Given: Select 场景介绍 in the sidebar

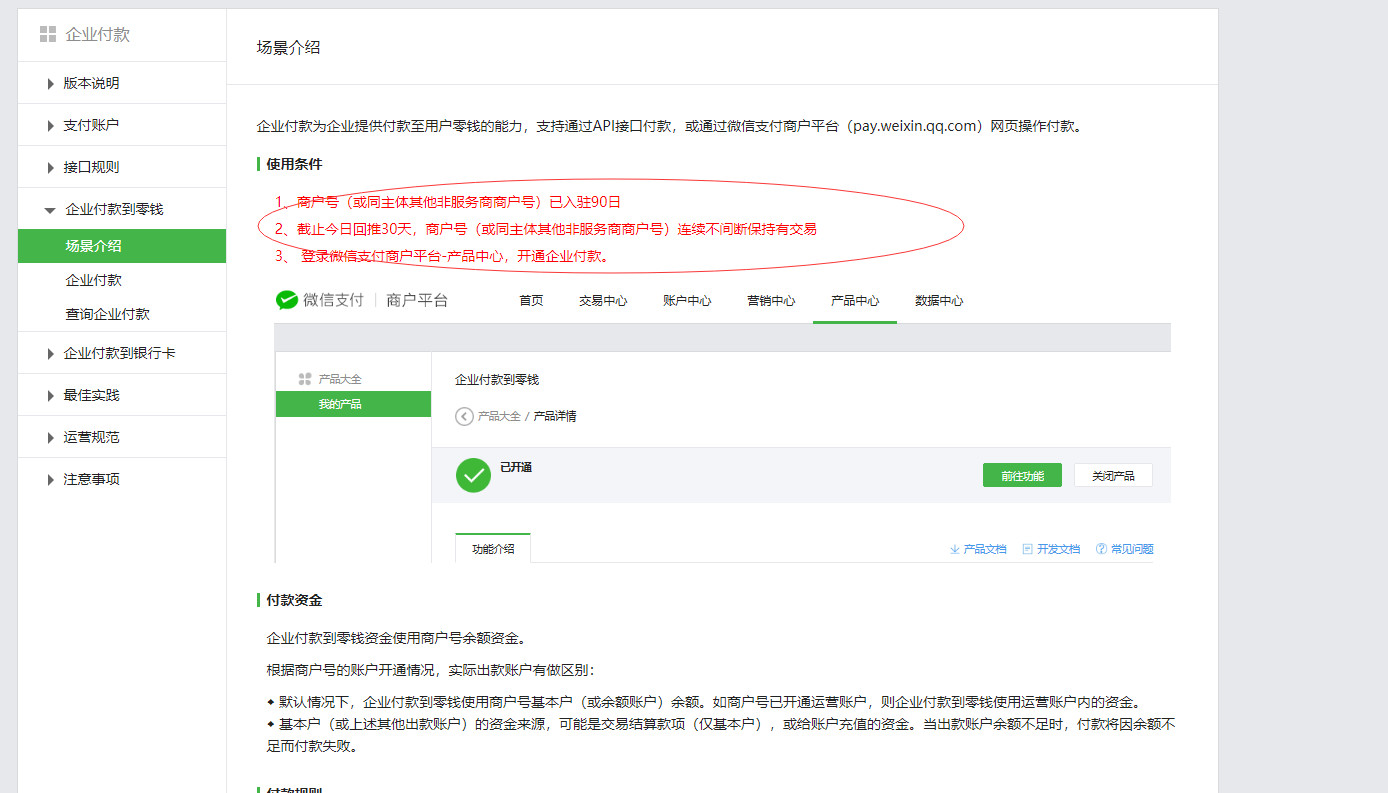Looking at the screenshot, I should click(122, 246).
